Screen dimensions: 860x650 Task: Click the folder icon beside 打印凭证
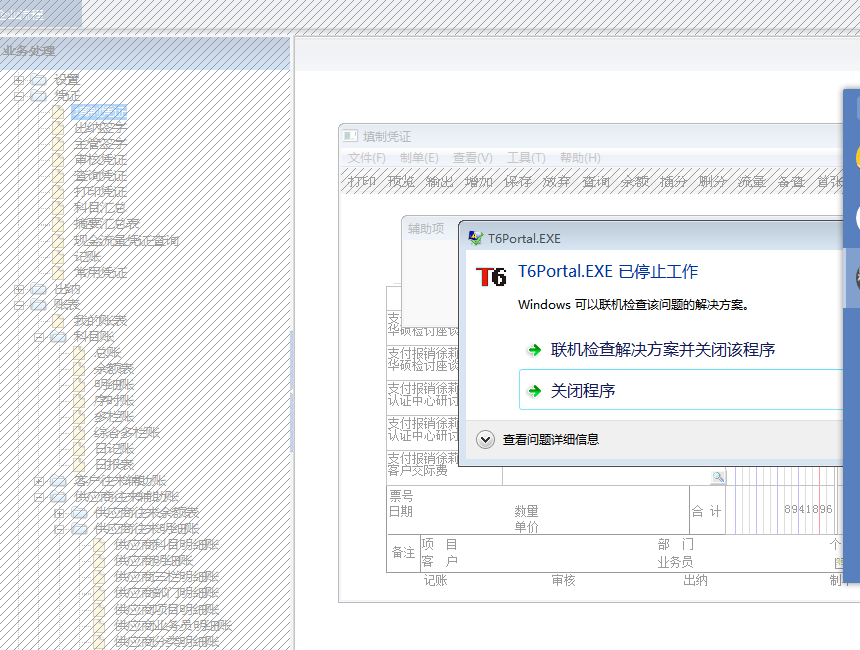pos(59,192)
